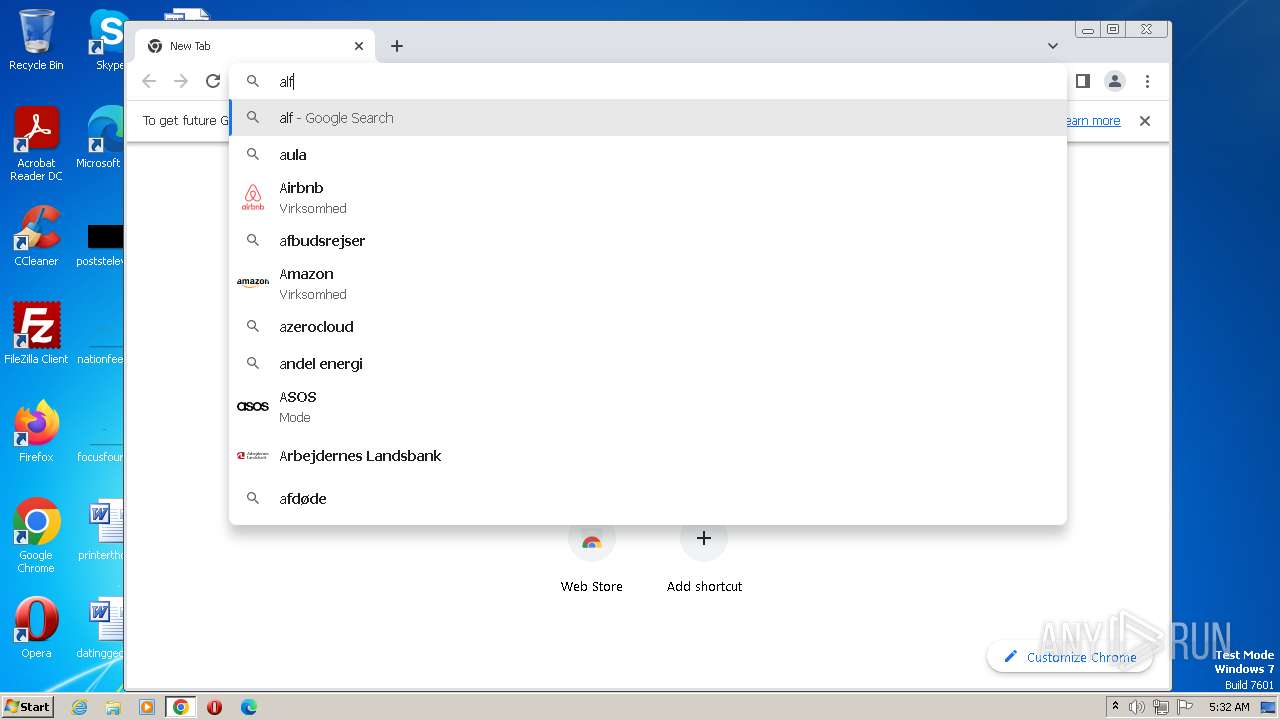Select the Amazon suggestion
Image resolution: width=1280 pixels, height=720 pixels.
tap(648, 284)
